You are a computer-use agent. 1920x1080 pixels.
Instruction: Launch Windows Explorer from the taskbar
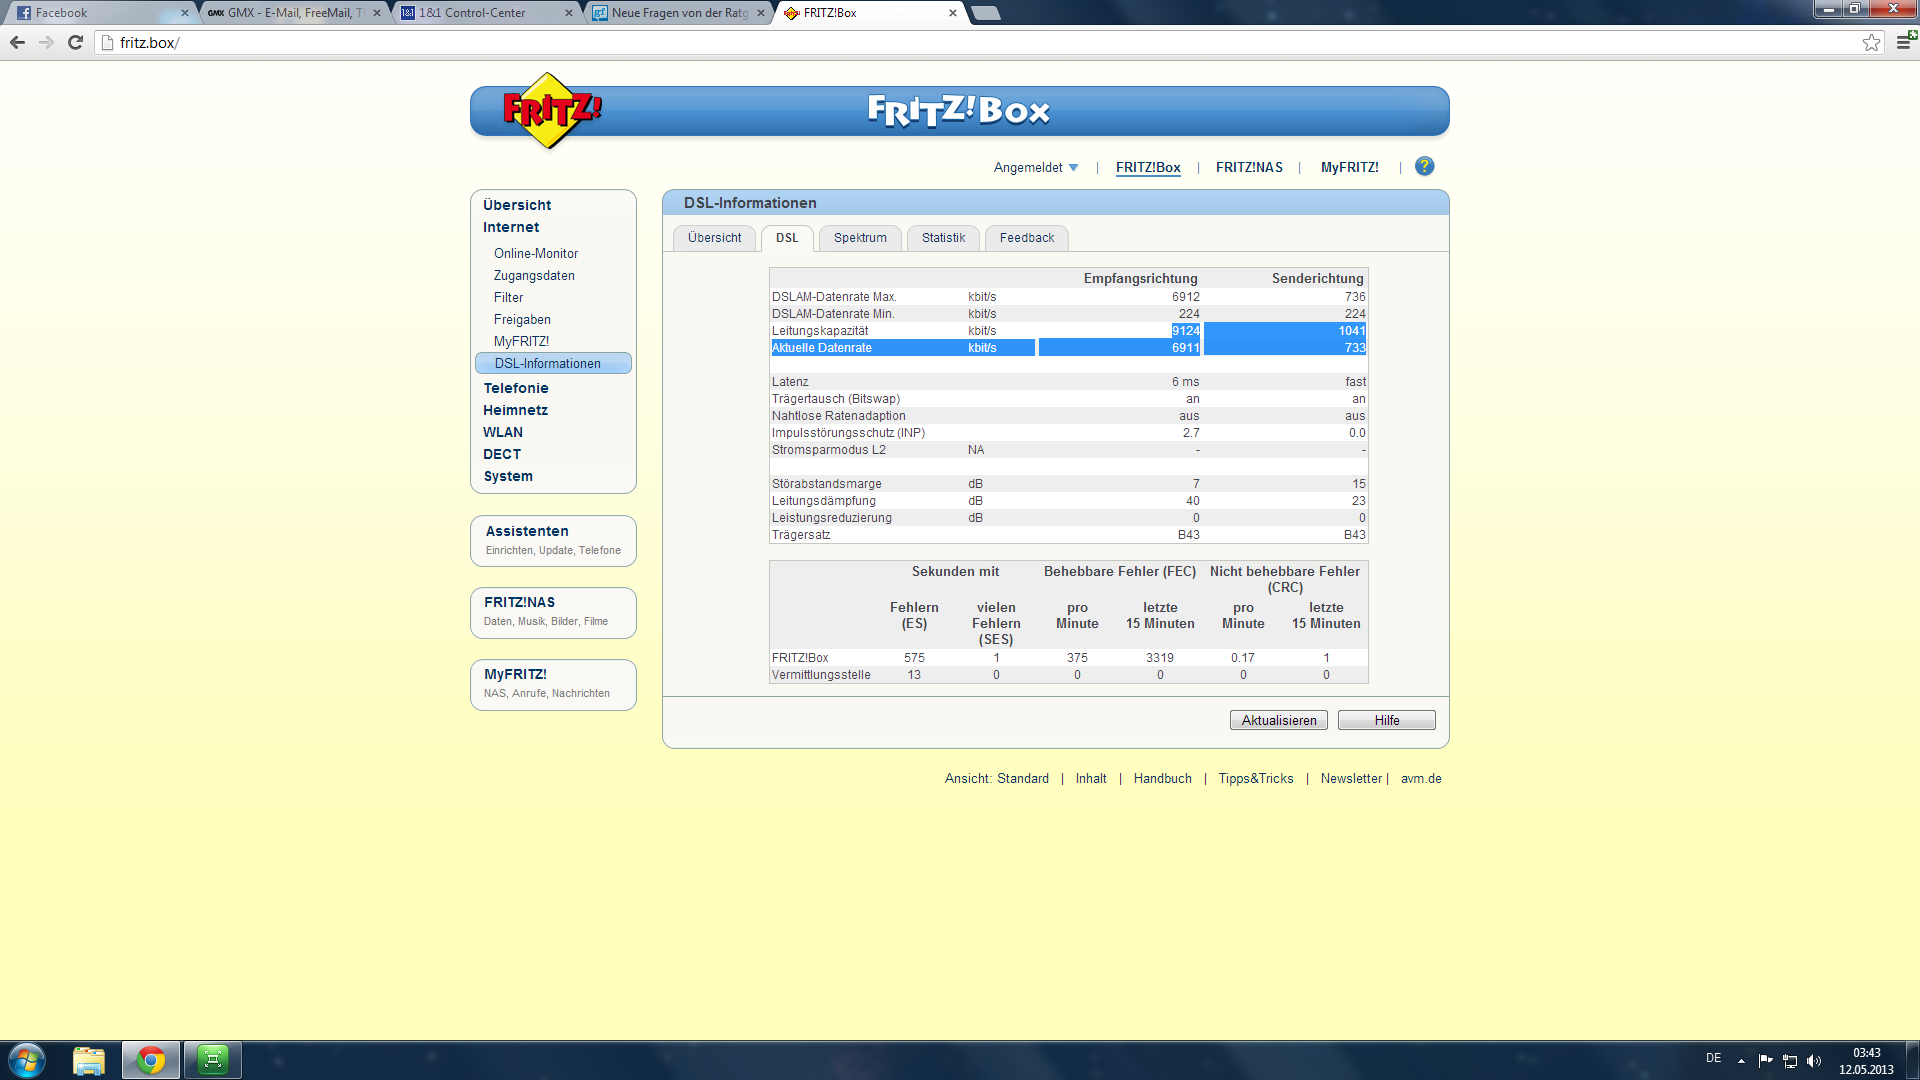pos(89,1060)
